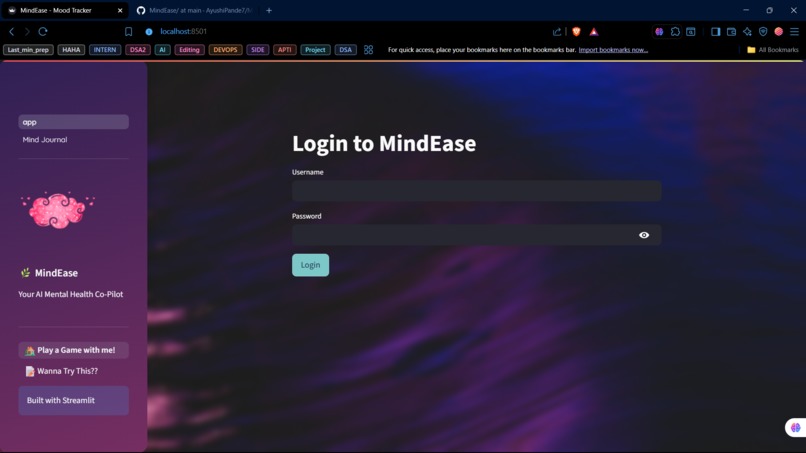This screenshot has width=806, height=453.
Task: Open the DSA bookmark folder
Action: (x=345, y=50)
